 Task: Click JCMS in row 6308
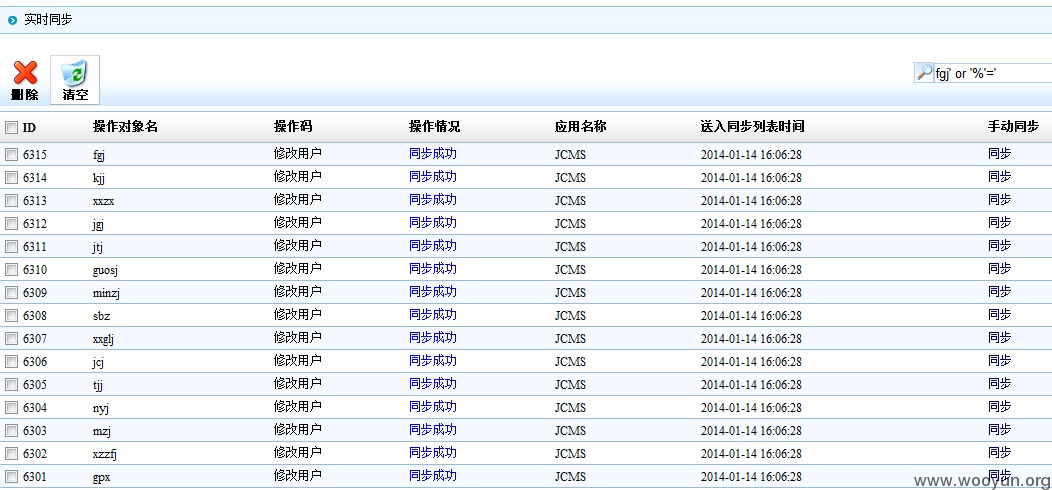[570, 315]
